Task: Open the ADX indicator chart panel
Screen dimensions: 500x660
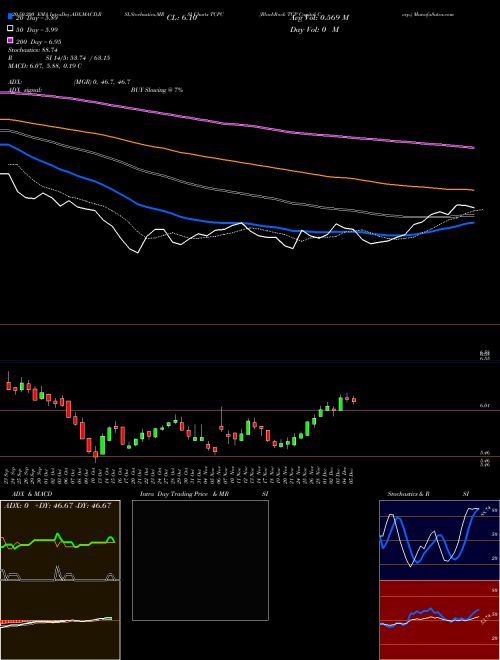Action: point(60,540)
